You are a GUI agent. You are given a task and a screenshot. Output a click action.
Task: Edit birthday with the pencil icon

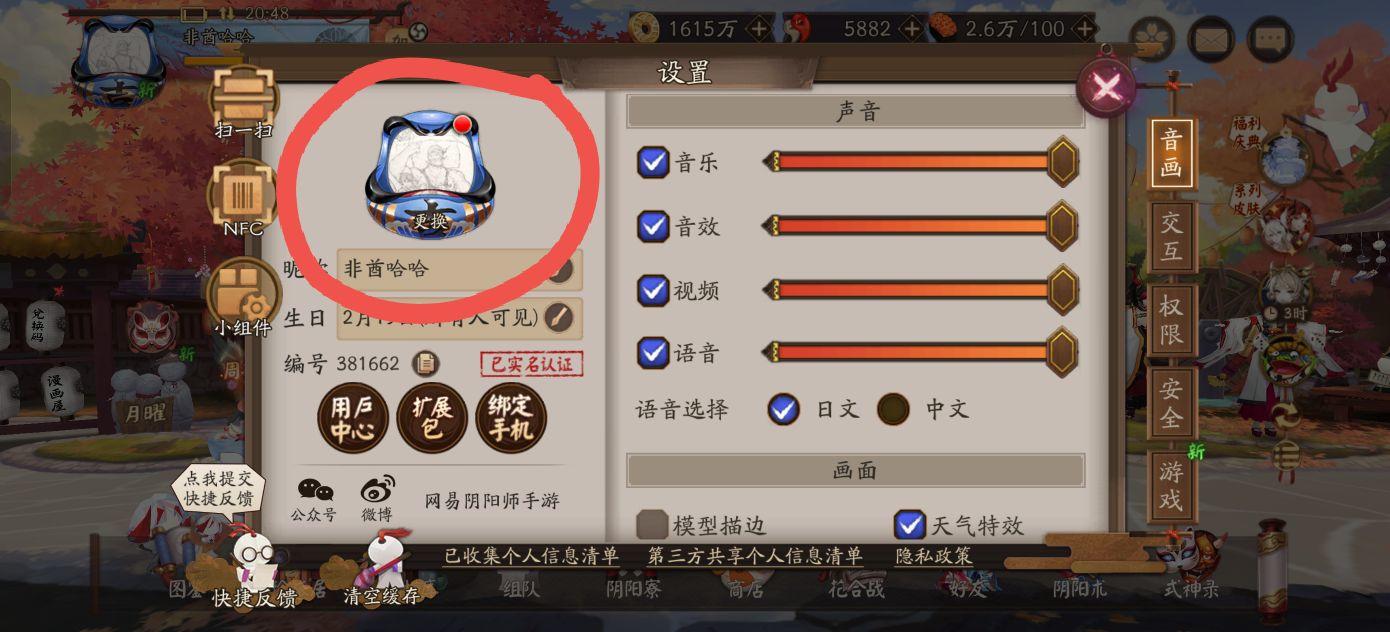tap(560, 318)
